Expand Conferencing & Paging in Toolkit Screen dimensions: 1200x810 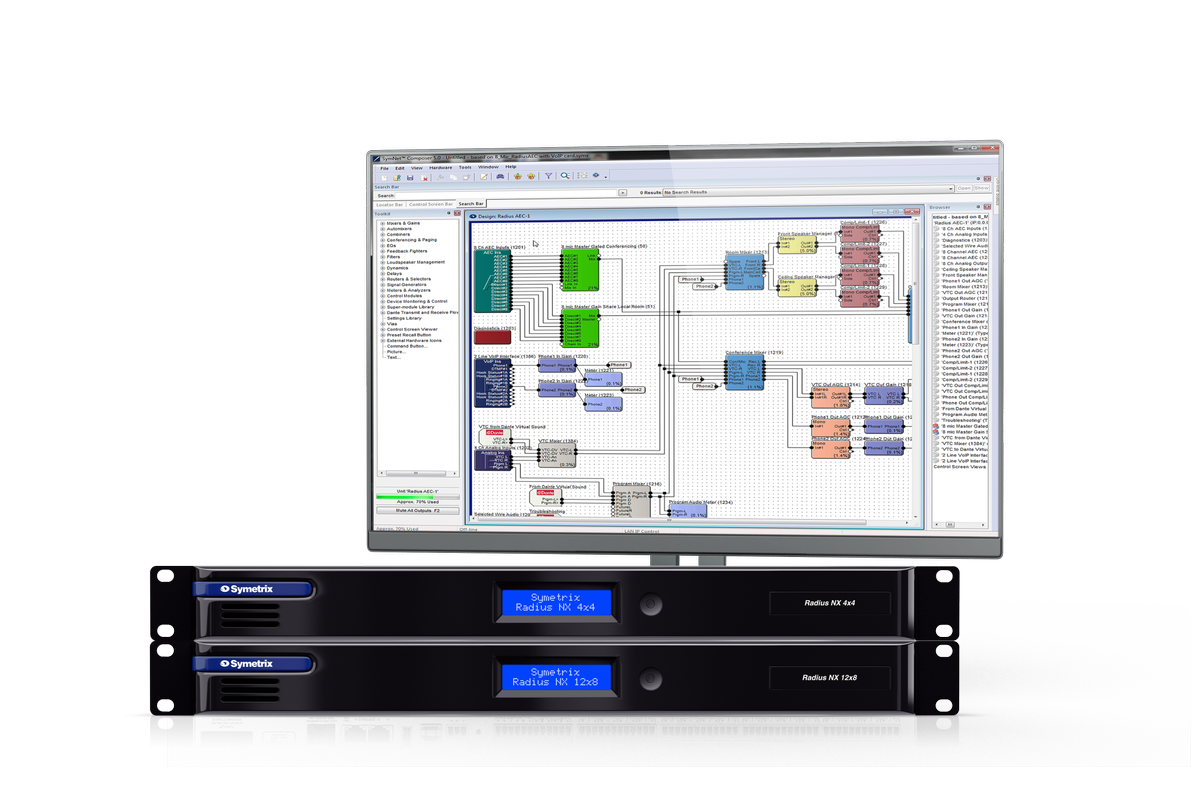(x=383, y=240)
